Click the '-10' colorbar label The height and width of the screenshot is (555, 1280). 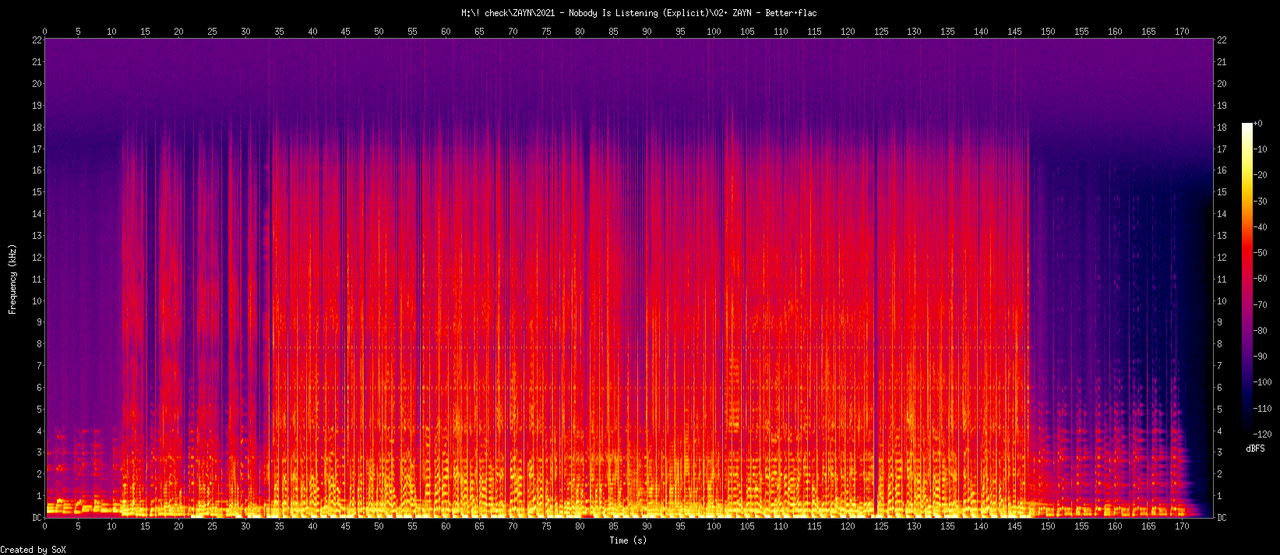click(1261, 149)
